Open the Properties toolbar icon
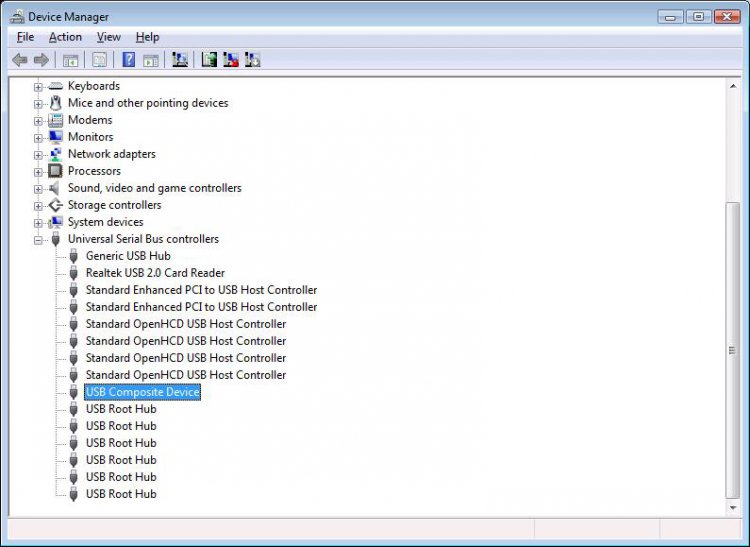The image size is (750, 547). (x=99, y=60)
